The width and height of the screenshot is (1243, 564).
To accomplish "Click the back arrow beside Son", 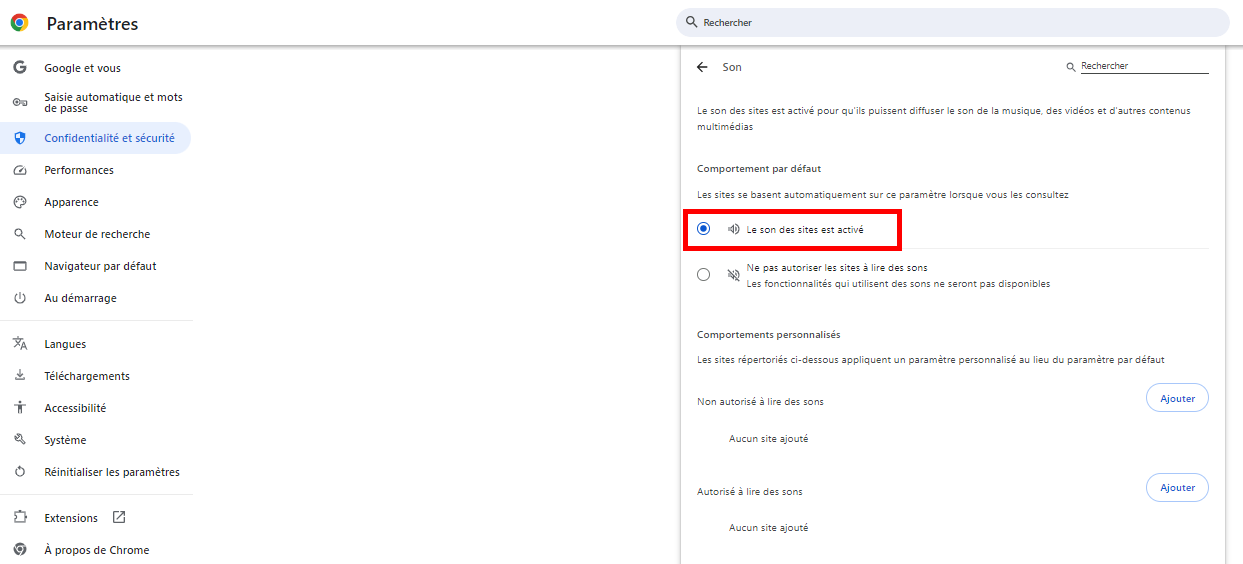I will click(702, 67).
